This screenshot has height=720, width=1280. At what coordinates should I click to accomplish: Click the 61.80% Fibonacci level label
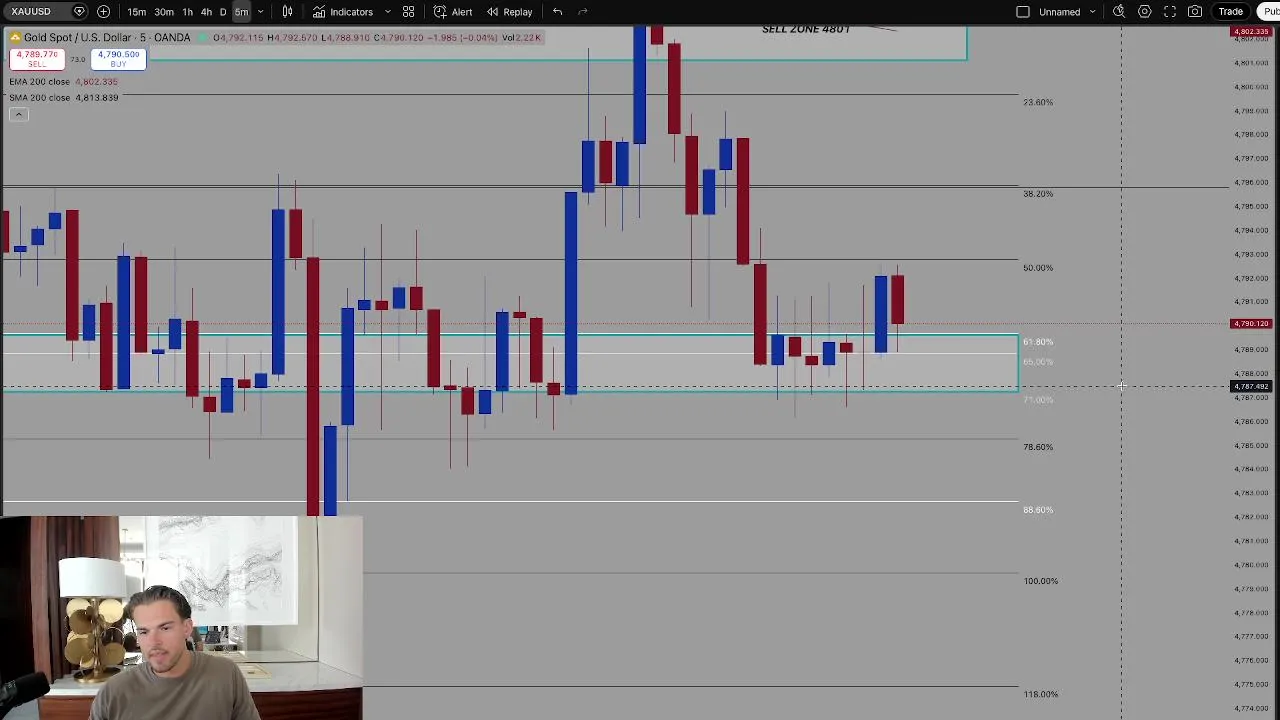point(1038,342)
